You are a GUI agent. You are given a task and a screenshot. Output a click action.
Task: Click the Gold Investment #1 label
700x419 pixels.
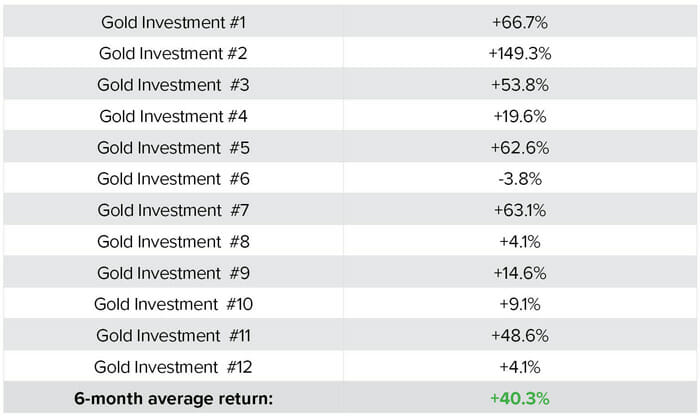coord(173,21)
